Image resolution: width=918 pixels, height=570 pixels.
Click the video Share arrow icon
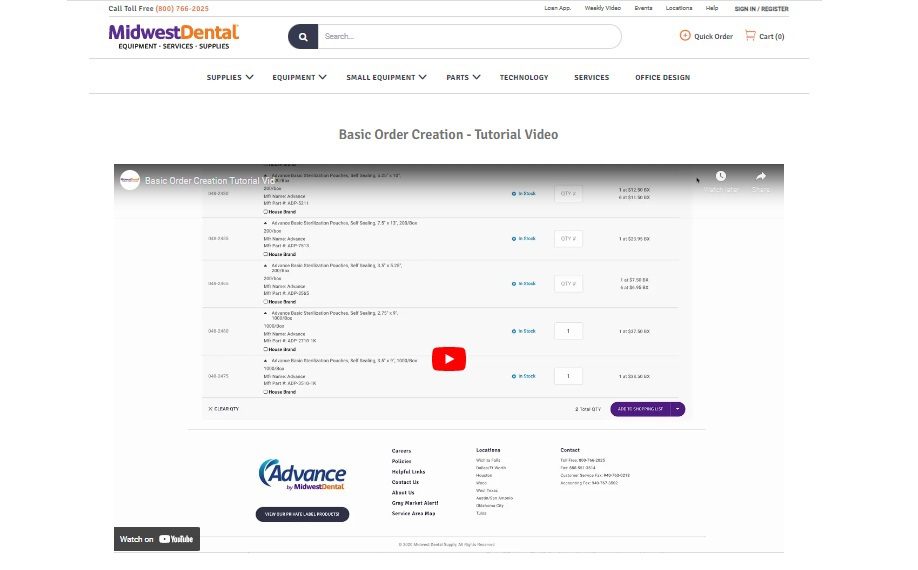[761, 176]
